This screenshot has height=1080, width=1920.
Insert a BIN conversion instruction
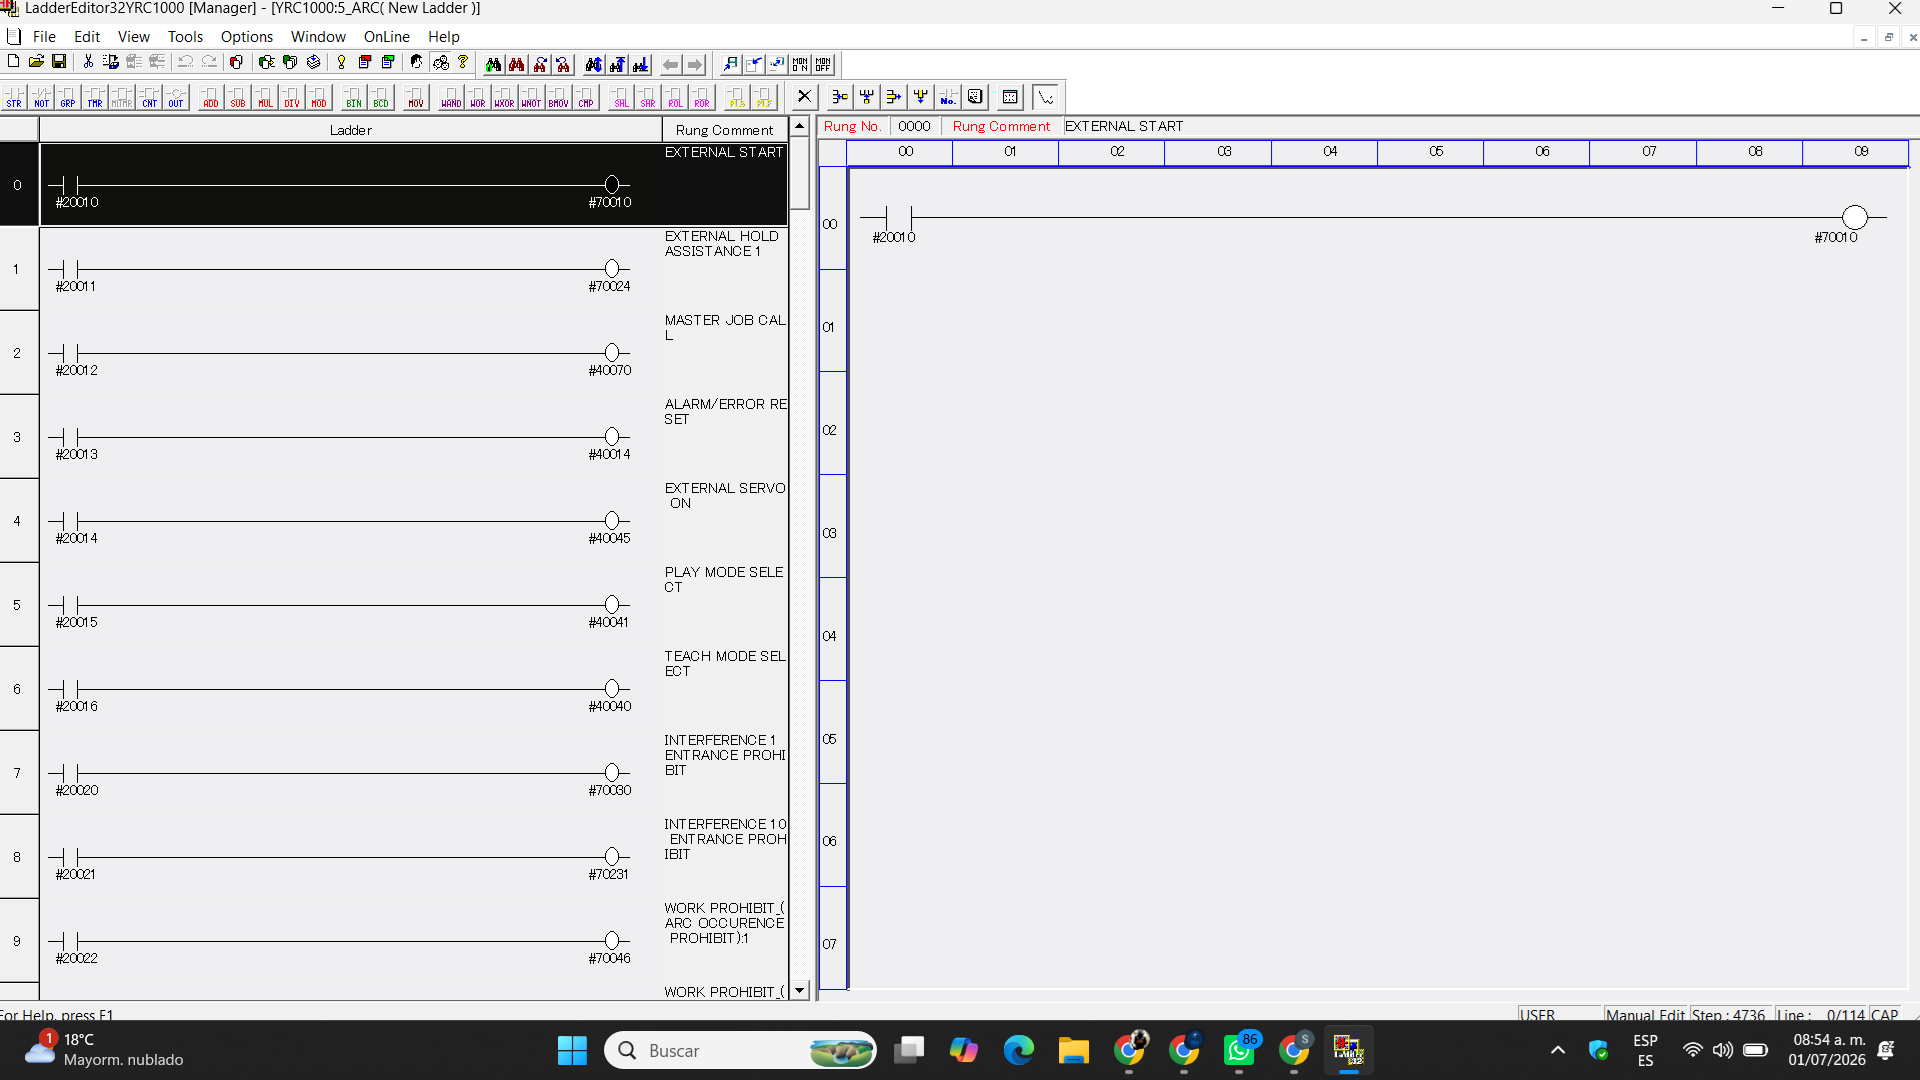[353, 97]
